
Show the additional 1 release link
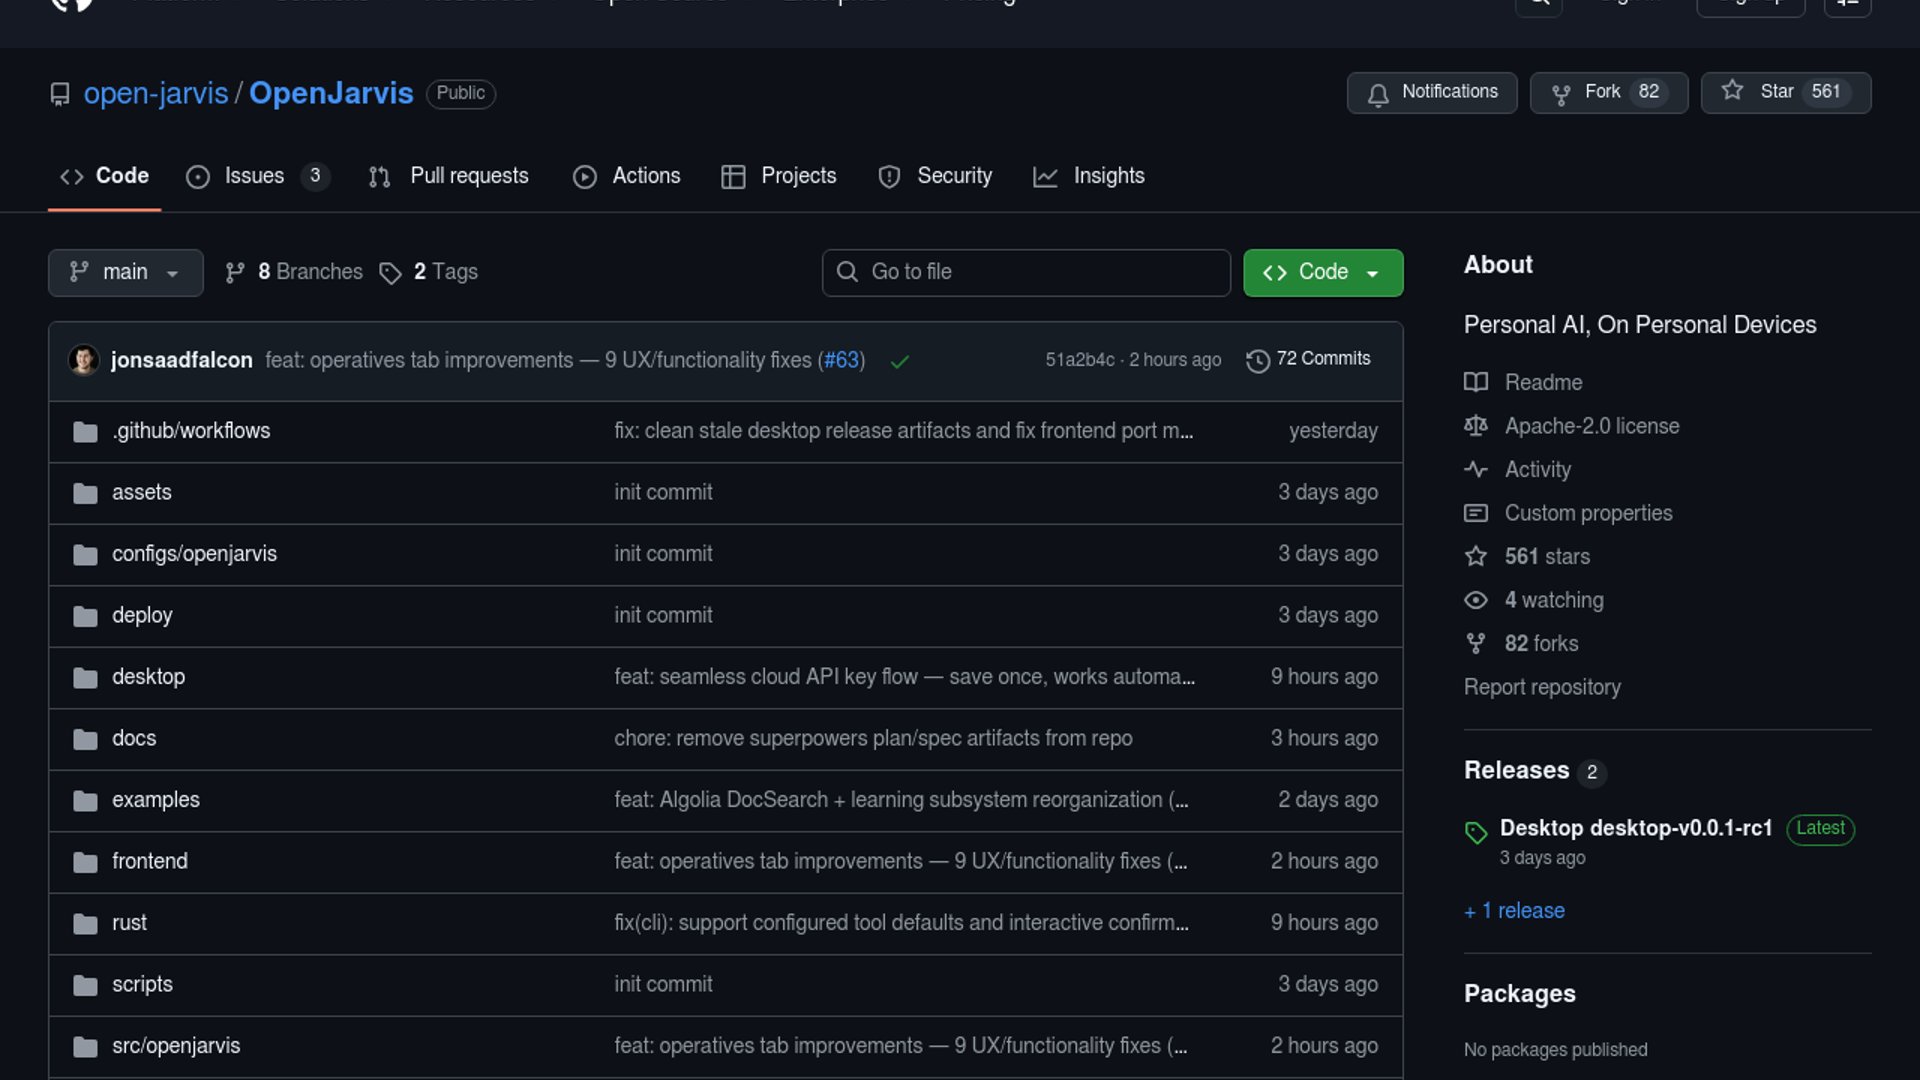(x=1514, y=911)
